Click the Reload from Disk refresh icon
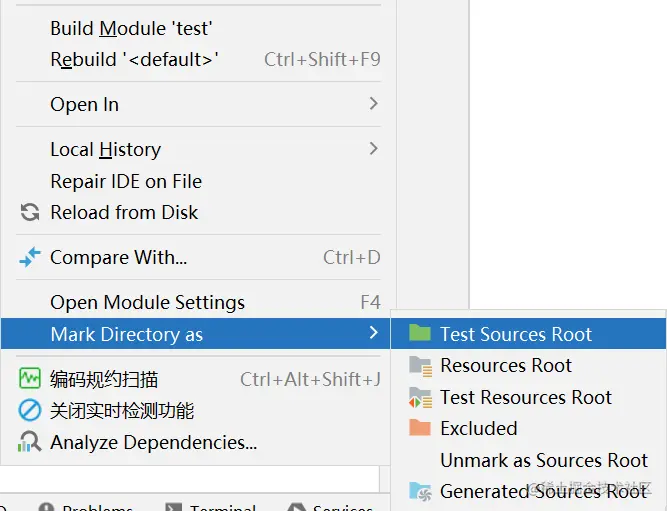 coord(30,213)
